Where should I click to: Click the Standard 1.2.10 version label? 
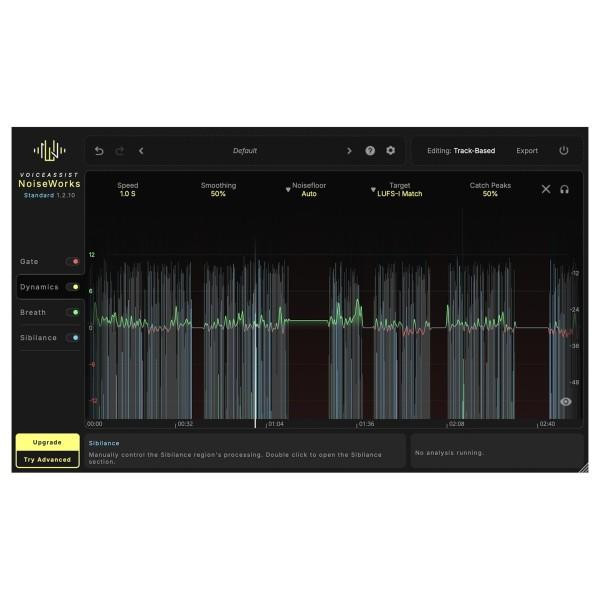[49, 195]
